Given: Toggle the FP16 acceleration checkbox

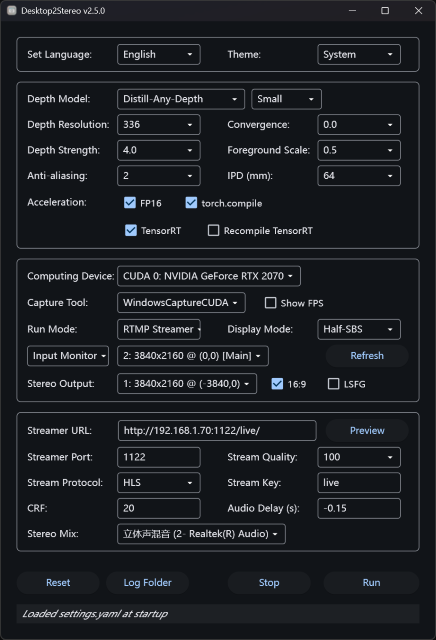Looking at the screenshot, I should coord(130,203).
